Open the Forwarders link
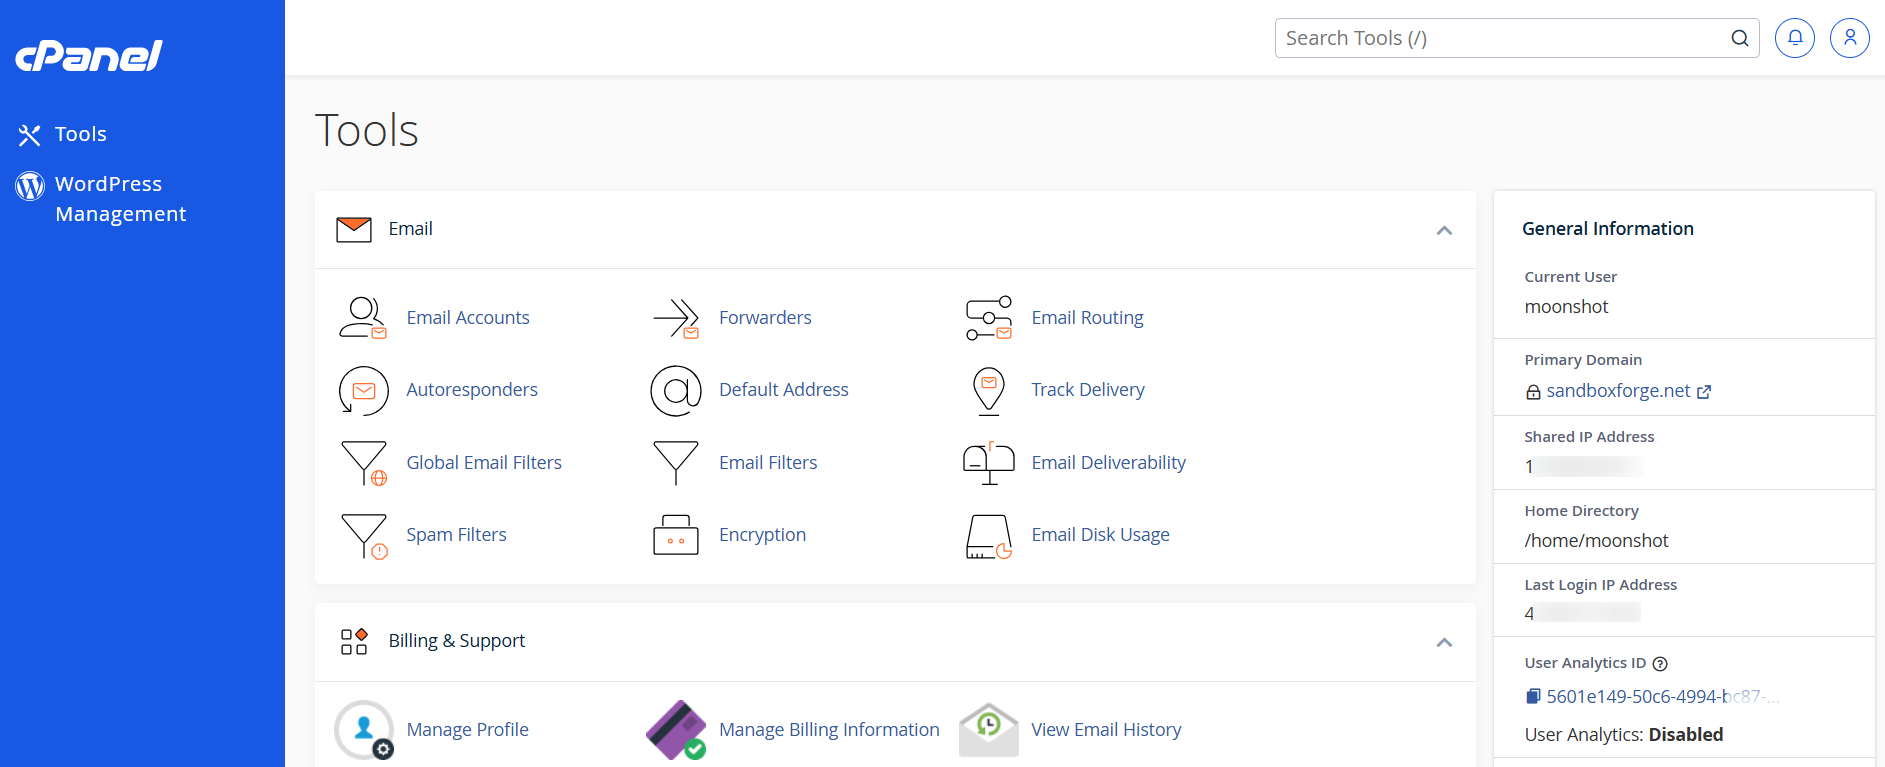This screenshot has width=1885, height=767. coord(765,318)
